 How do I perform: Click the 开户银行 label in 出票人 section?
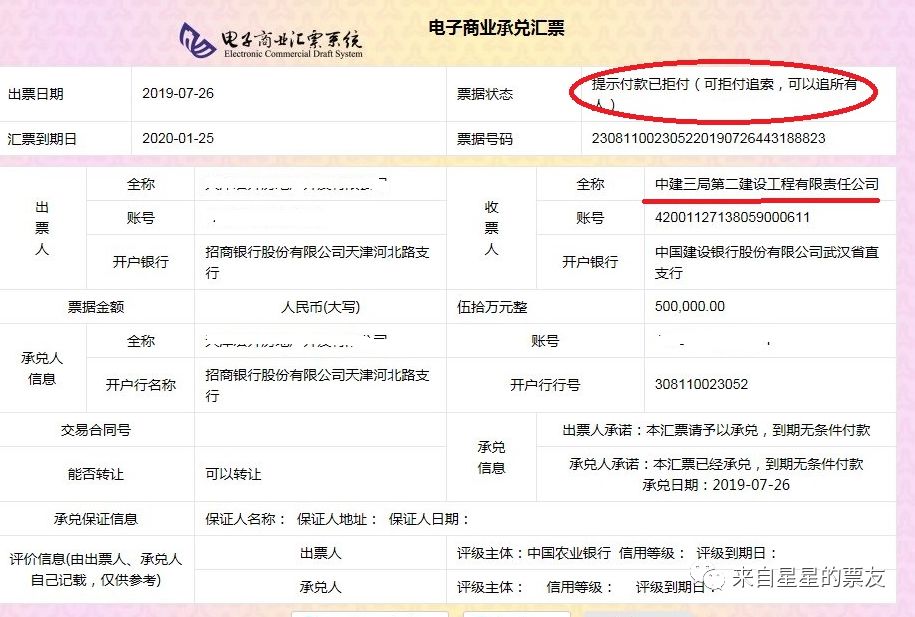pos(141,262)
